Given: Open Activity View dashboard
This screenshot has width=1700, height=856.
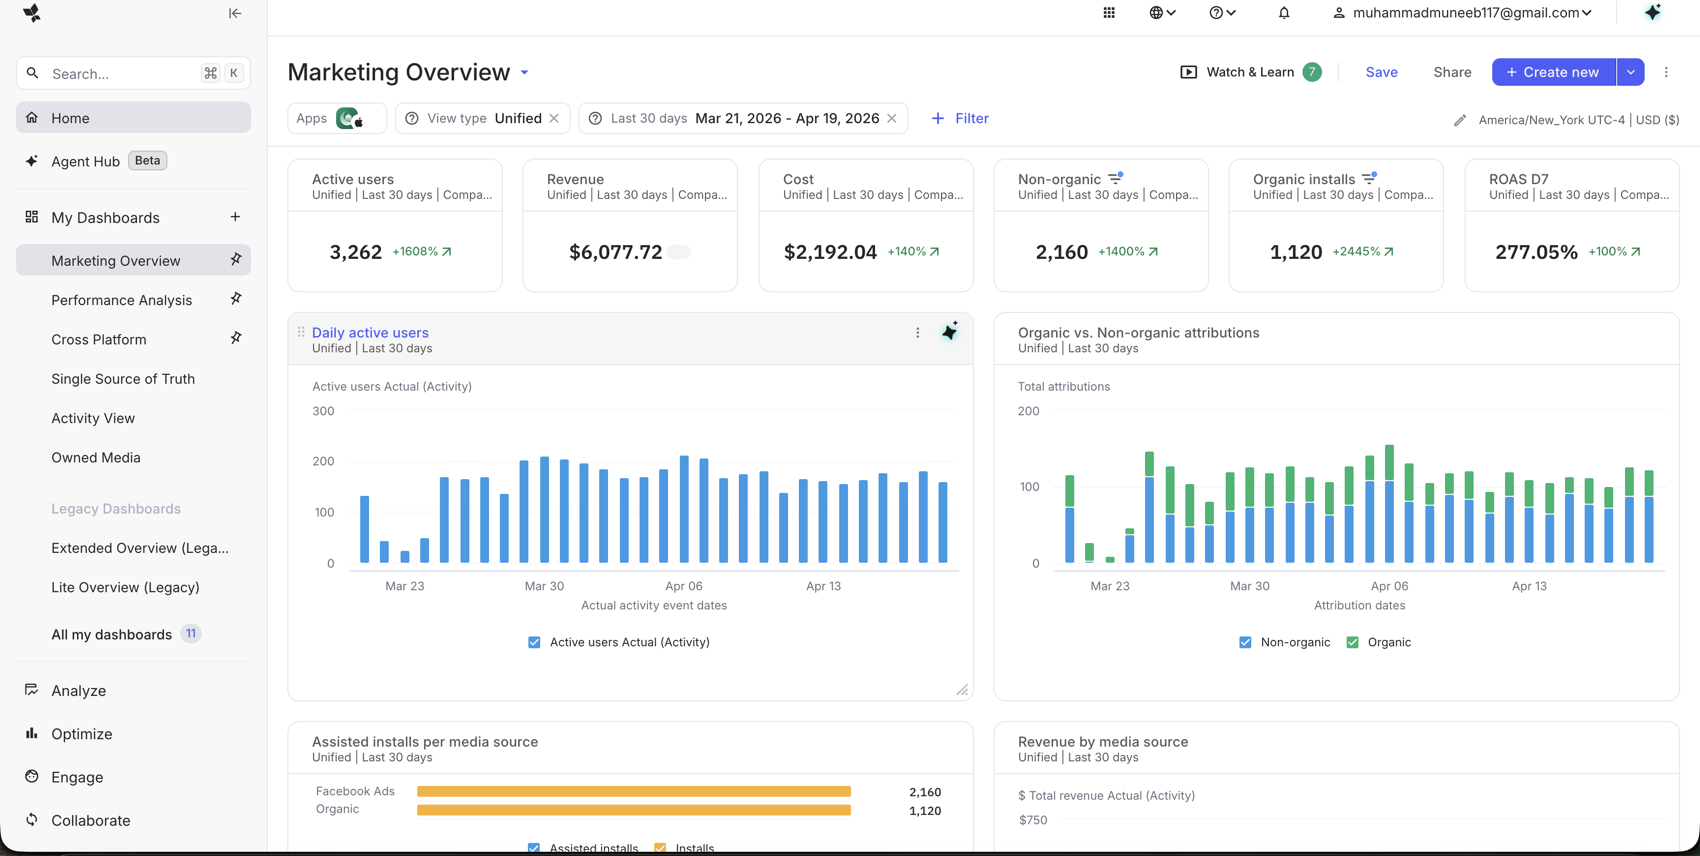Looking at the screenshot, I should 93,418.
